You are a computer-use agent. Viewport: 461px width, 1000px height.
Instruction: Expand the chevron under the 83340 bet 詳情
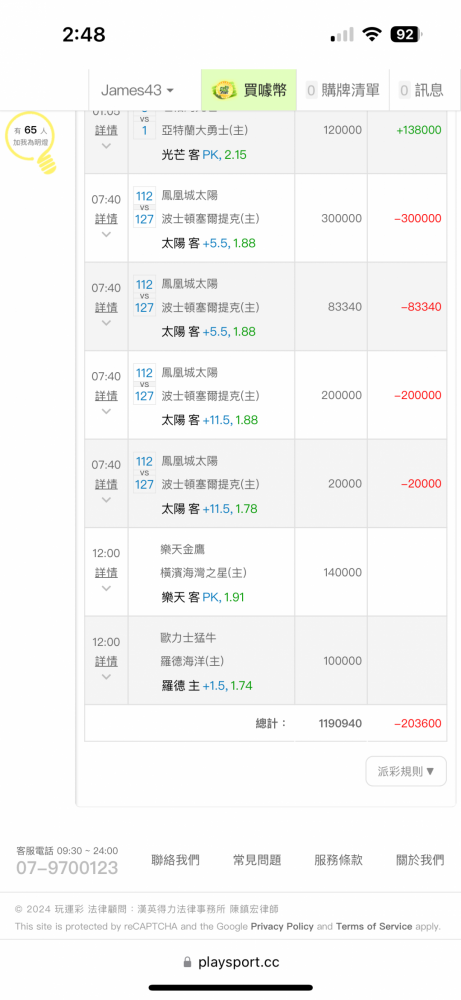[x=106, y=323]
